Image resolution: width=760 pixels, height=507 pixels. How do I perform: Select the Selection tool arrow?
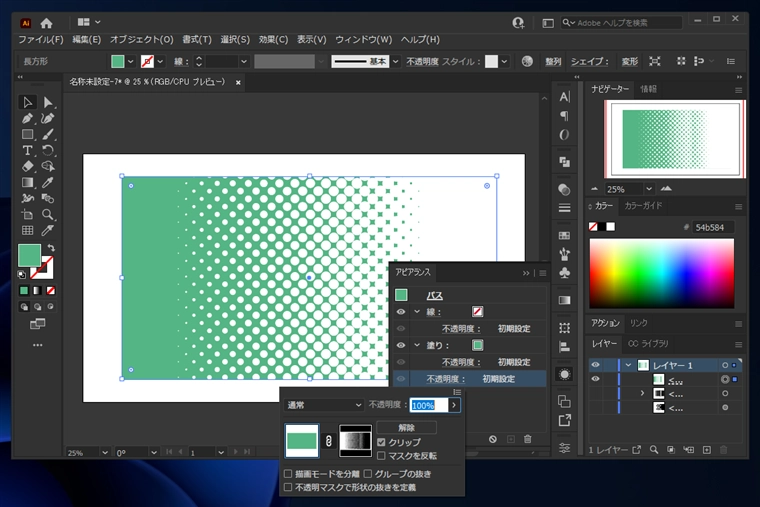pyautogui.click(x=27, y=102)
